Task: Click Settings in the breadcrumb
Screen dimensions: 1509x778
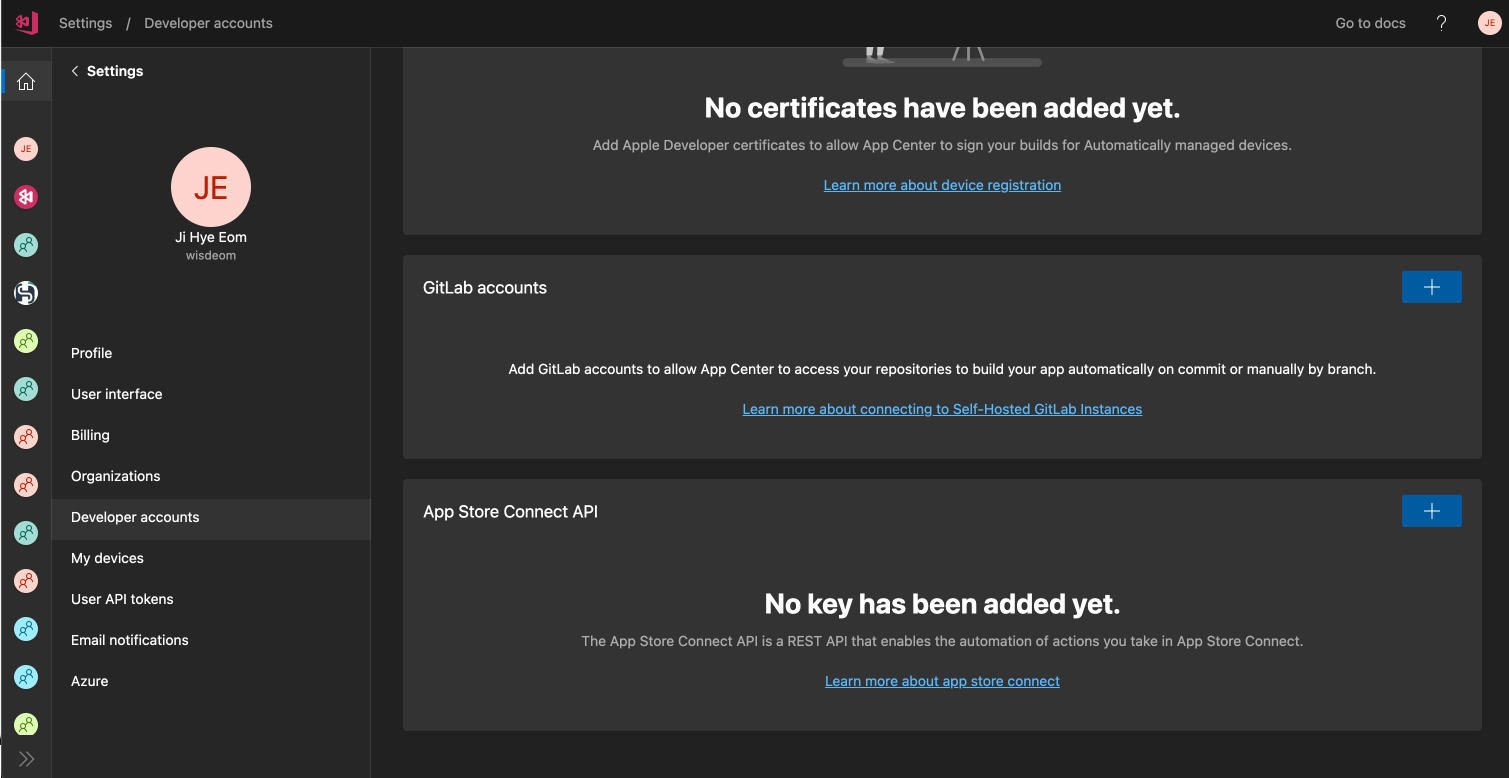Action: coord(85,23)
